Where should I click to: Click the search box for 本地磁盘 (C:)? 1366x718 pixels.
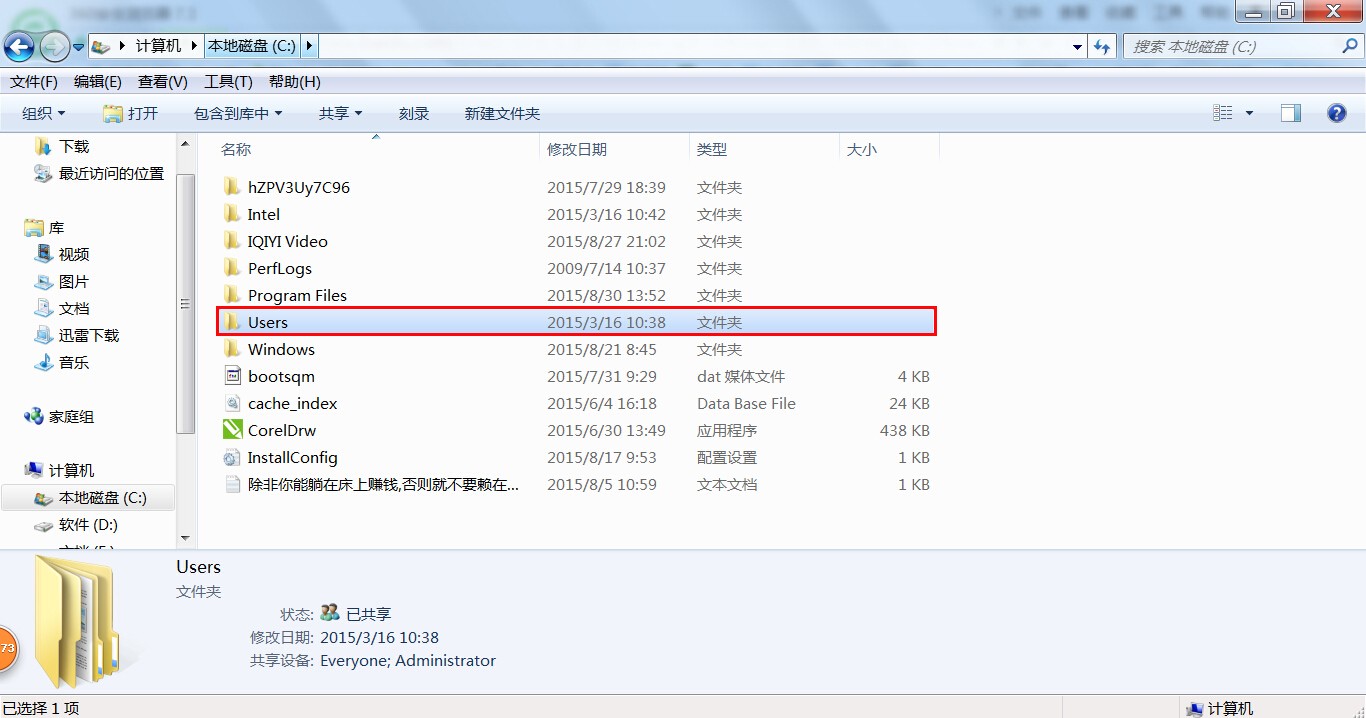[1235, 46]
